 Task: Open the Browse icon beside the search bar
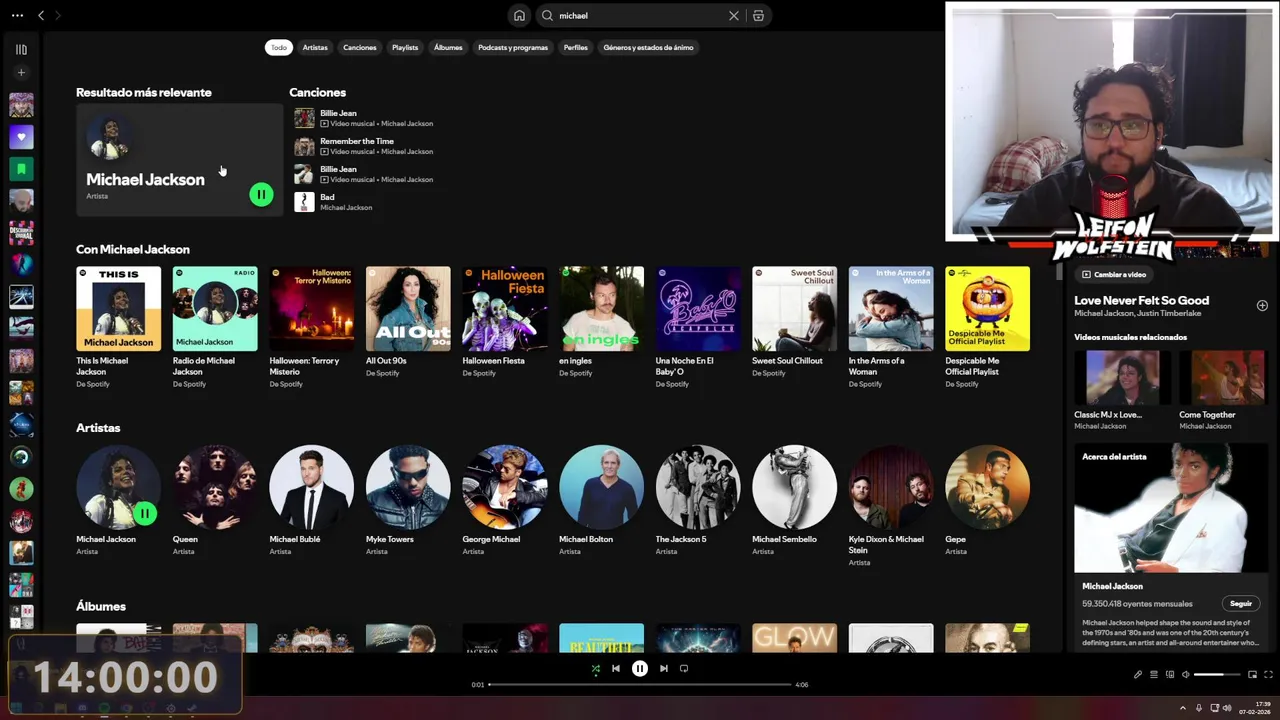tap(758, 16)
